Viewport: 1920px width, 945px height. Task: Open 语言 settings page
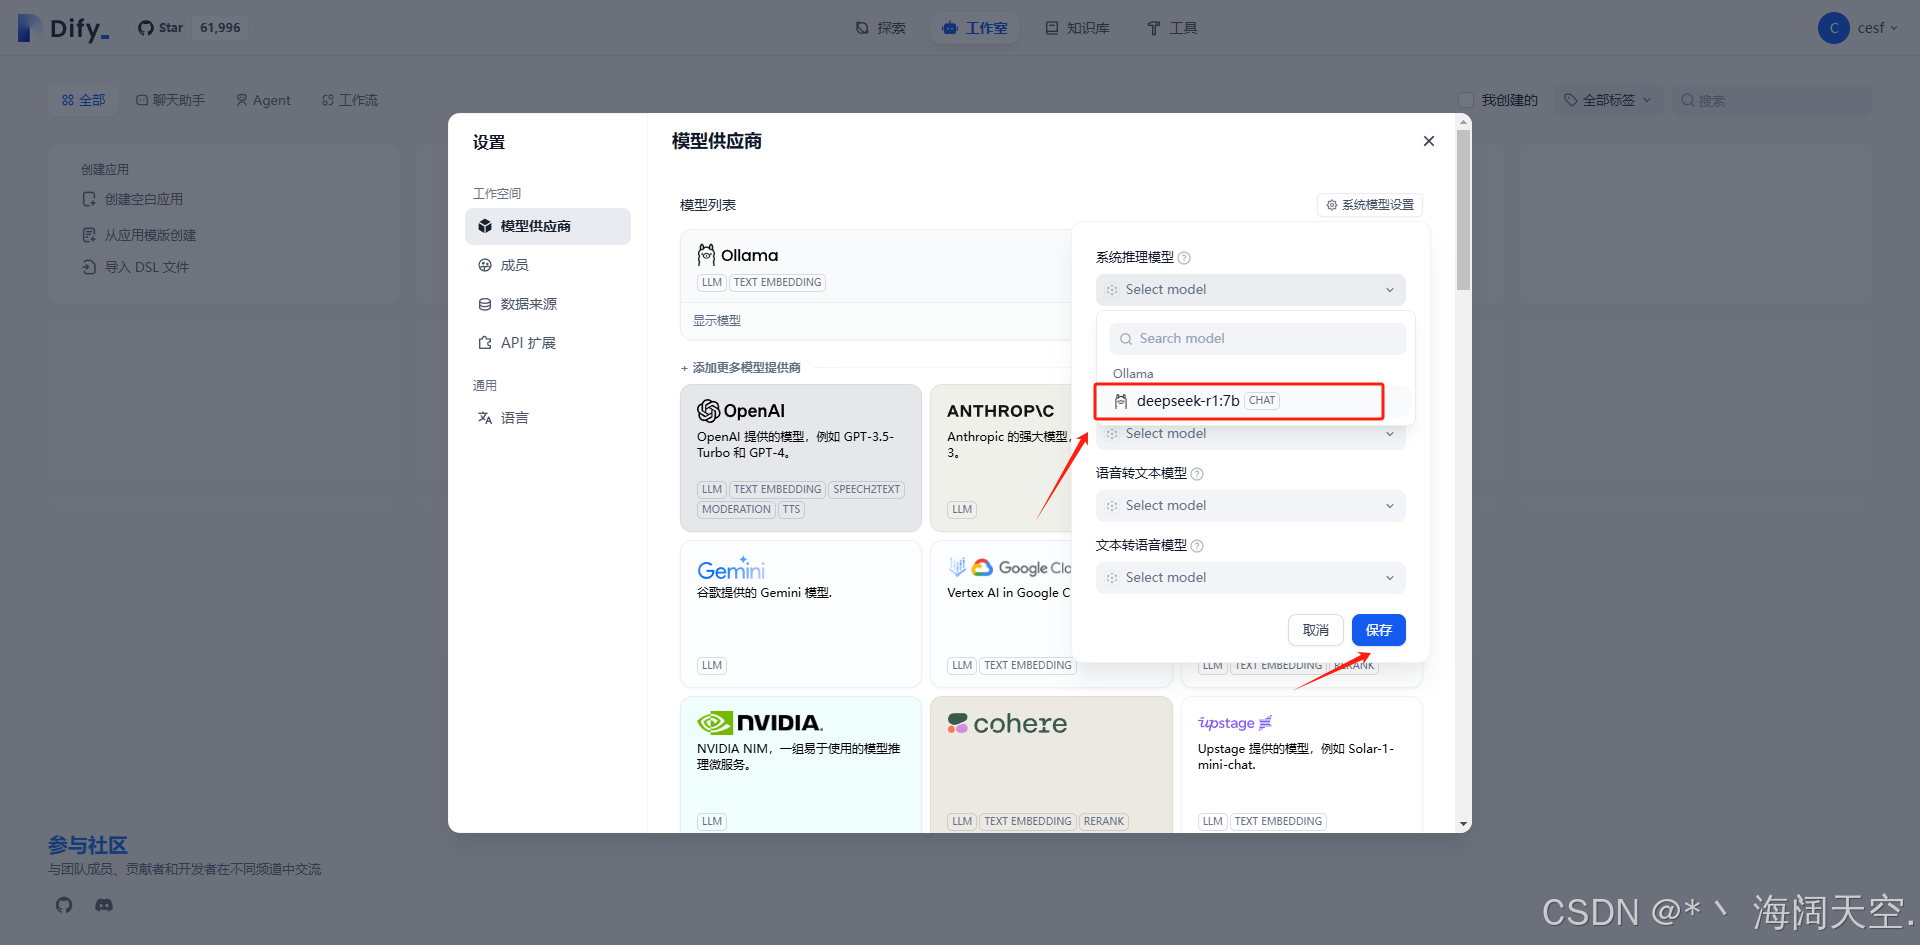[x=548, y=418]
